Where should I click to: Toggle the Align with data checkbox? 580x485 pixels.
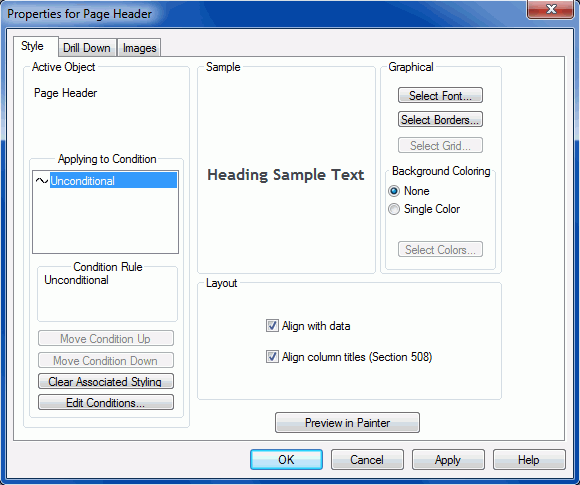tap(272, 326)
